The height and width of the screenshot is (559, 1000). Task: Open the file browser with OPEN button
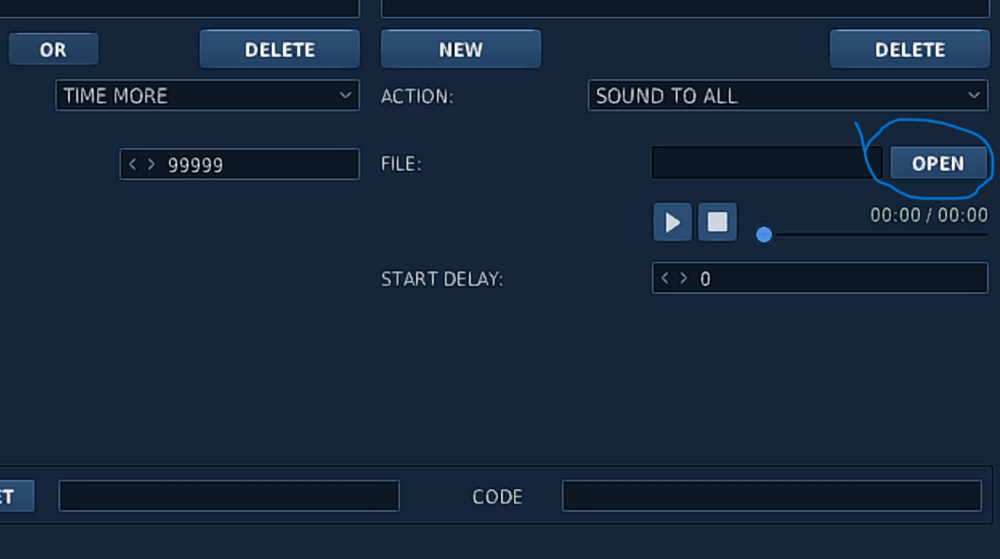tap(937, 163)
